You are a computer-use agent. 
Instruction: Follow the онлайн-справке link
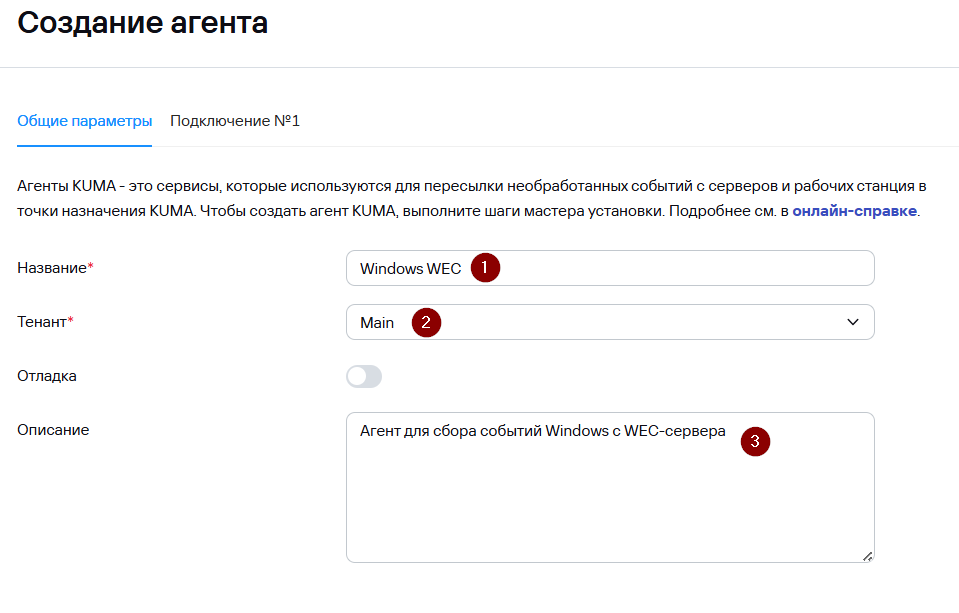point(854,212)
